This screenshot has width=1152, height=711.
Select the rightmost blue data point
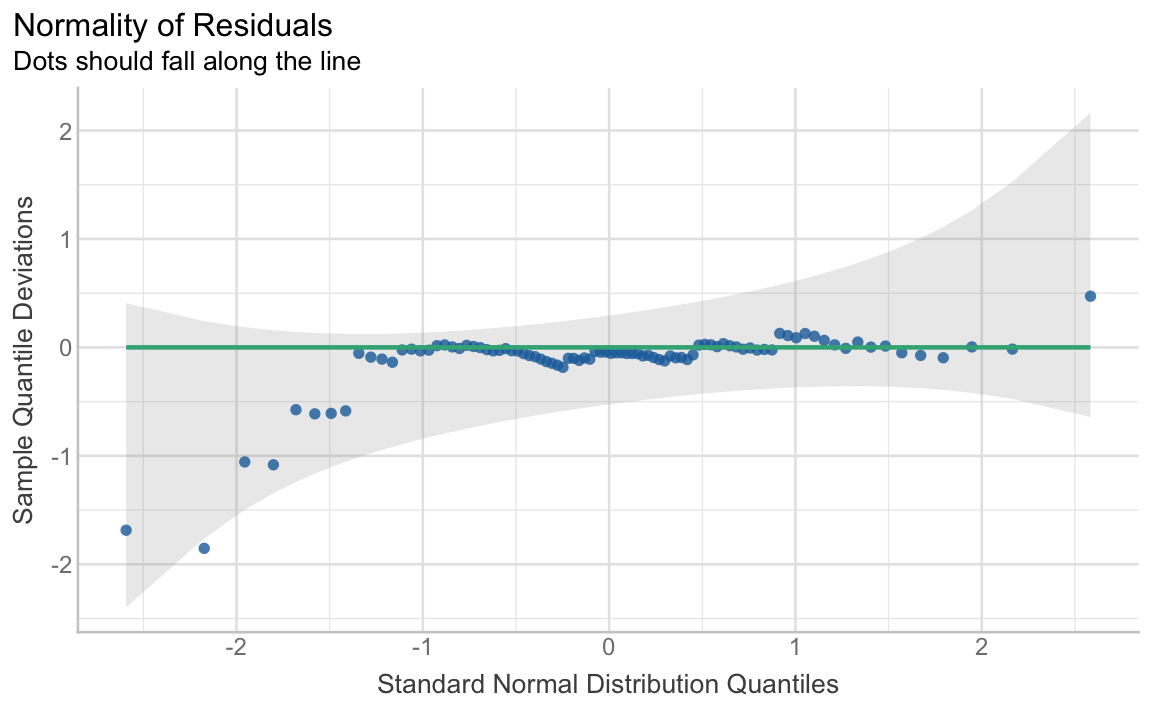1090,296
